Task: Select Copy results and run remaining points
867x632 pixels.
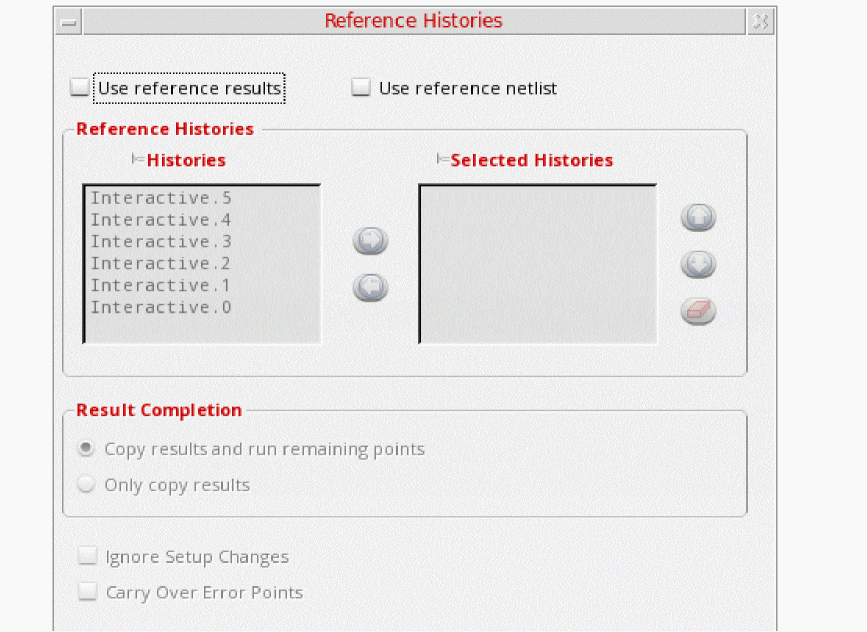Action: 86,448
